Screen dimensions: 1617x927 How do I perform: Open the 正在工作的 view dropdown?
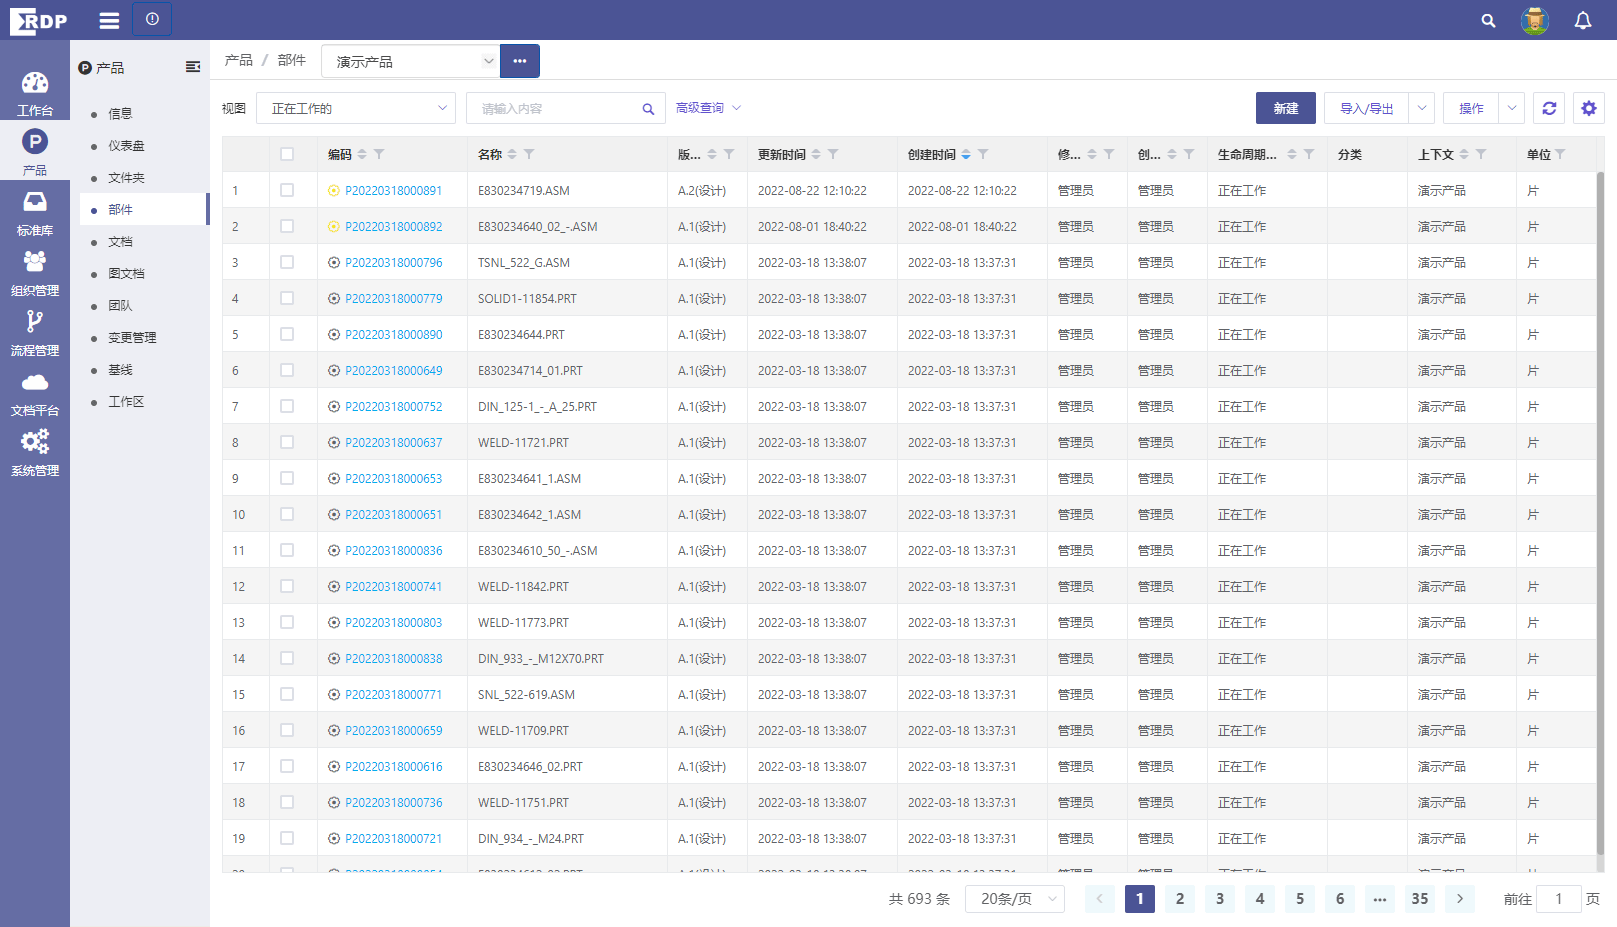click(356, 108)
